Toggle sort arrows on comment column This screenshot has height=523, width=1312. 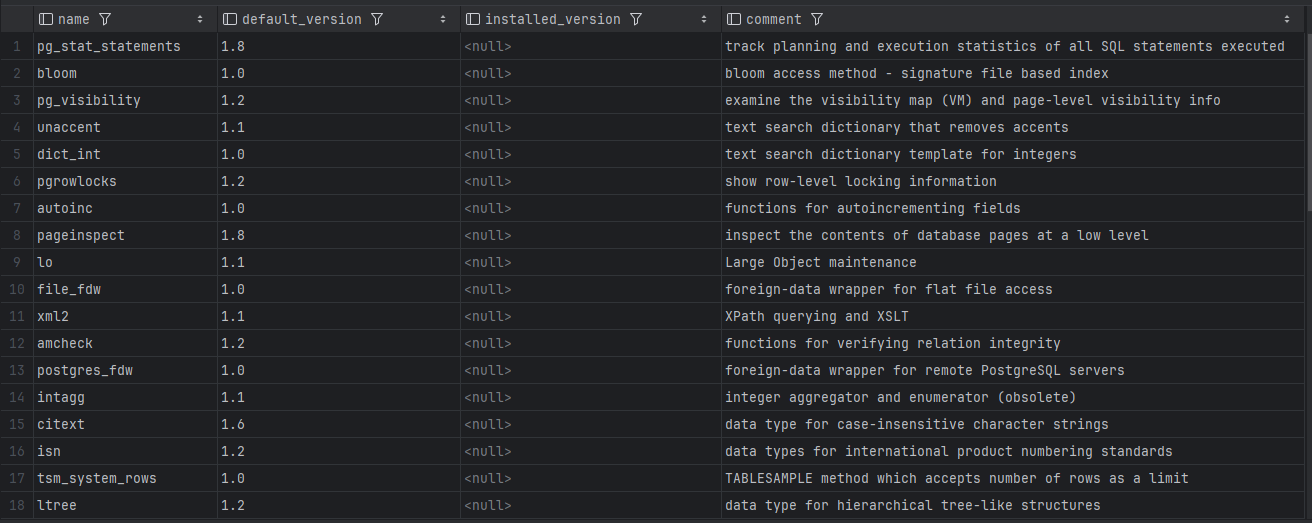point(1287,19)
